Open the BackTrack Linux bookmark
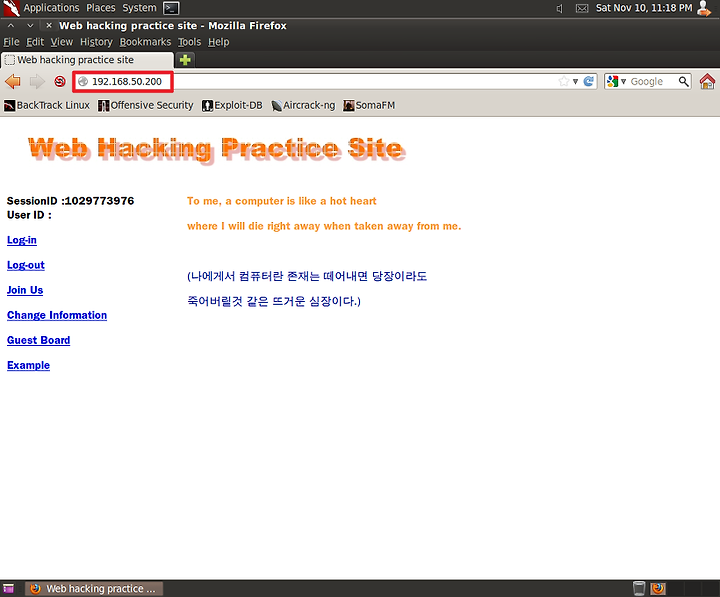This screenshot has width=720, height=597. point(47,106)
